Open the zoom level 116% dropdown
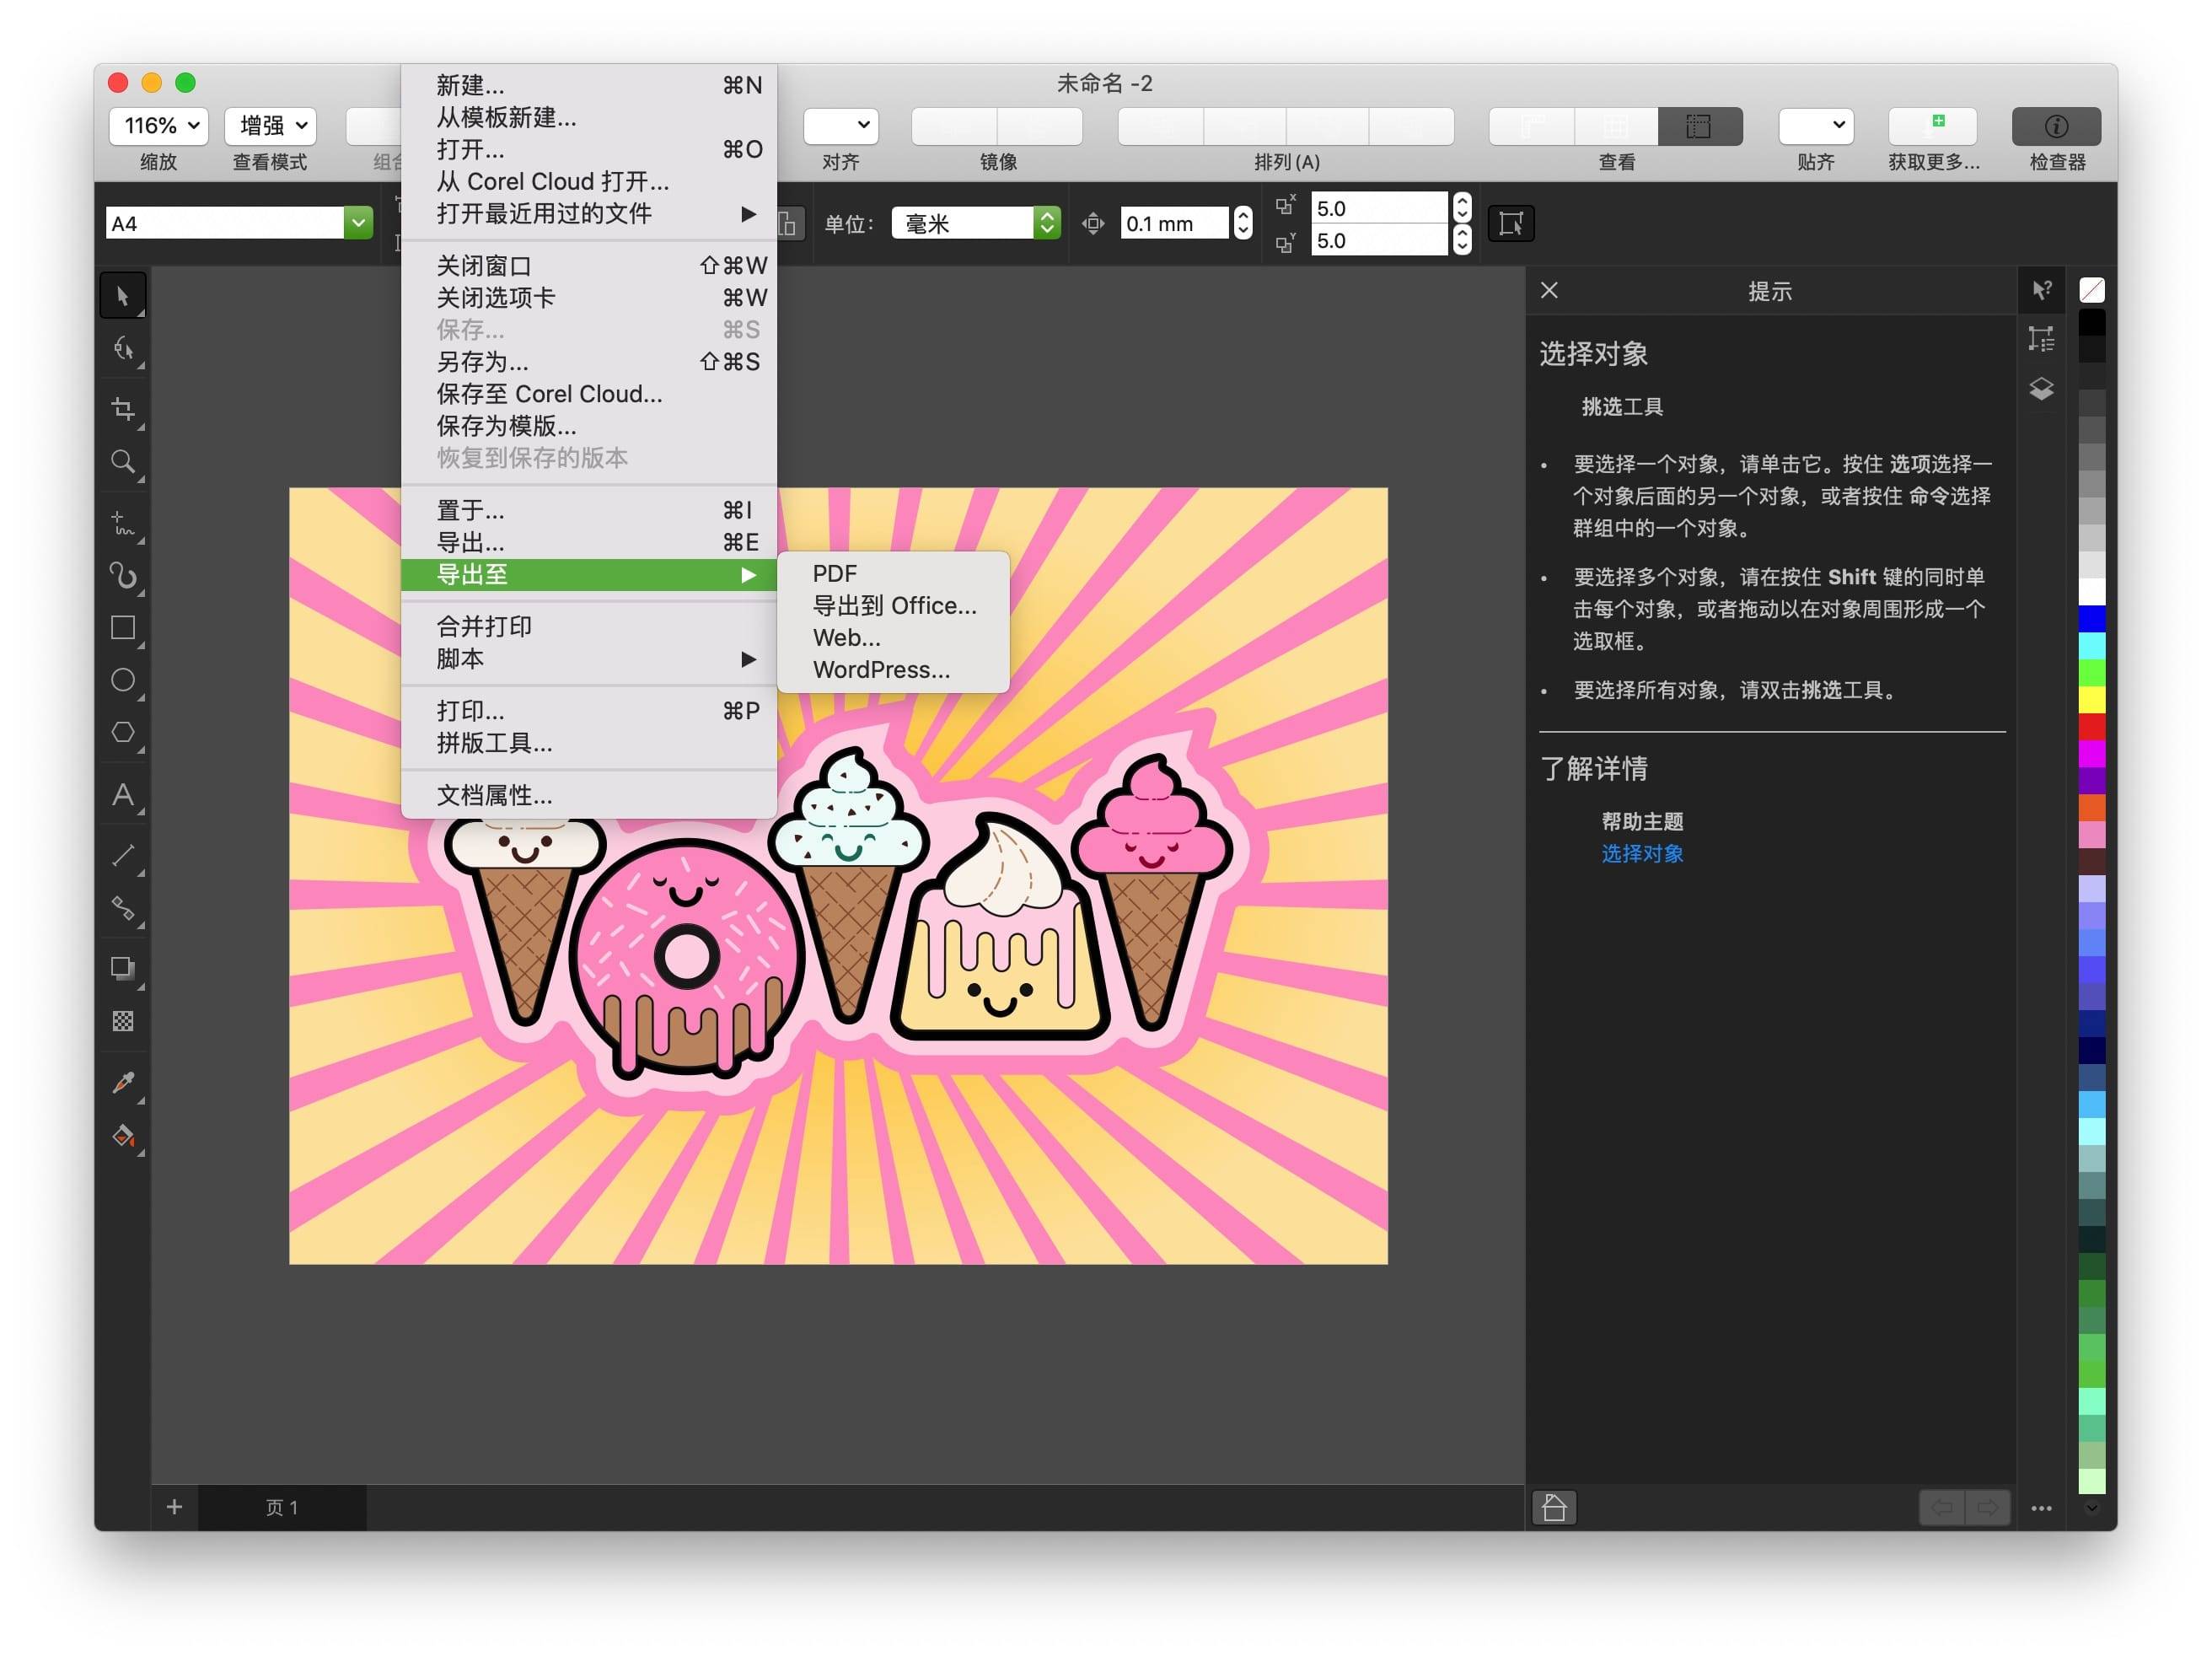This screenshot has height=1656, width=2212. point(159,126)
